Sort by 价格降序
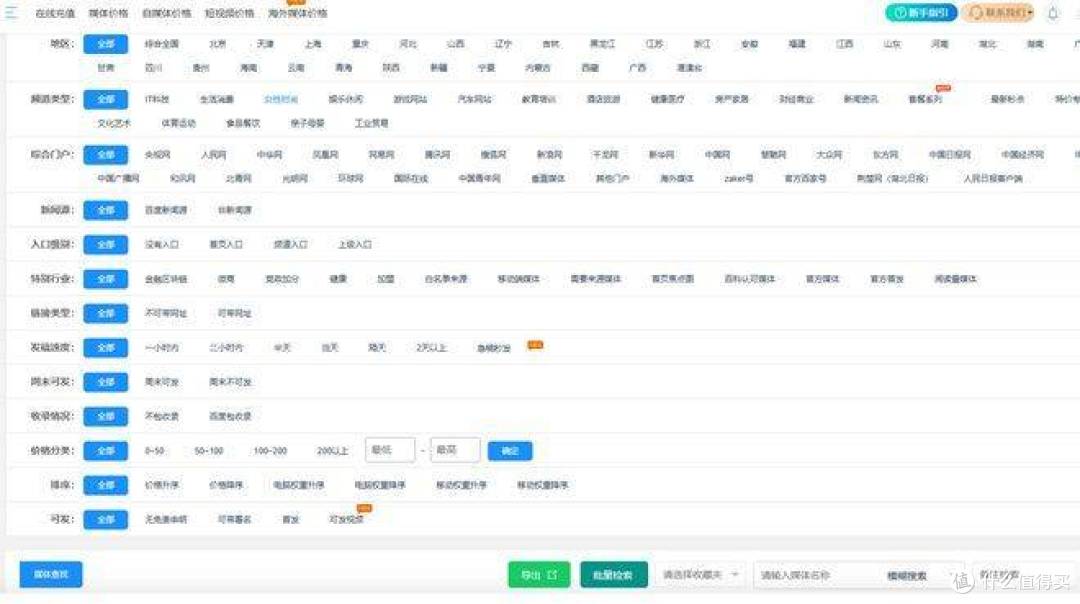1080x604 pixels. point(227,486)
